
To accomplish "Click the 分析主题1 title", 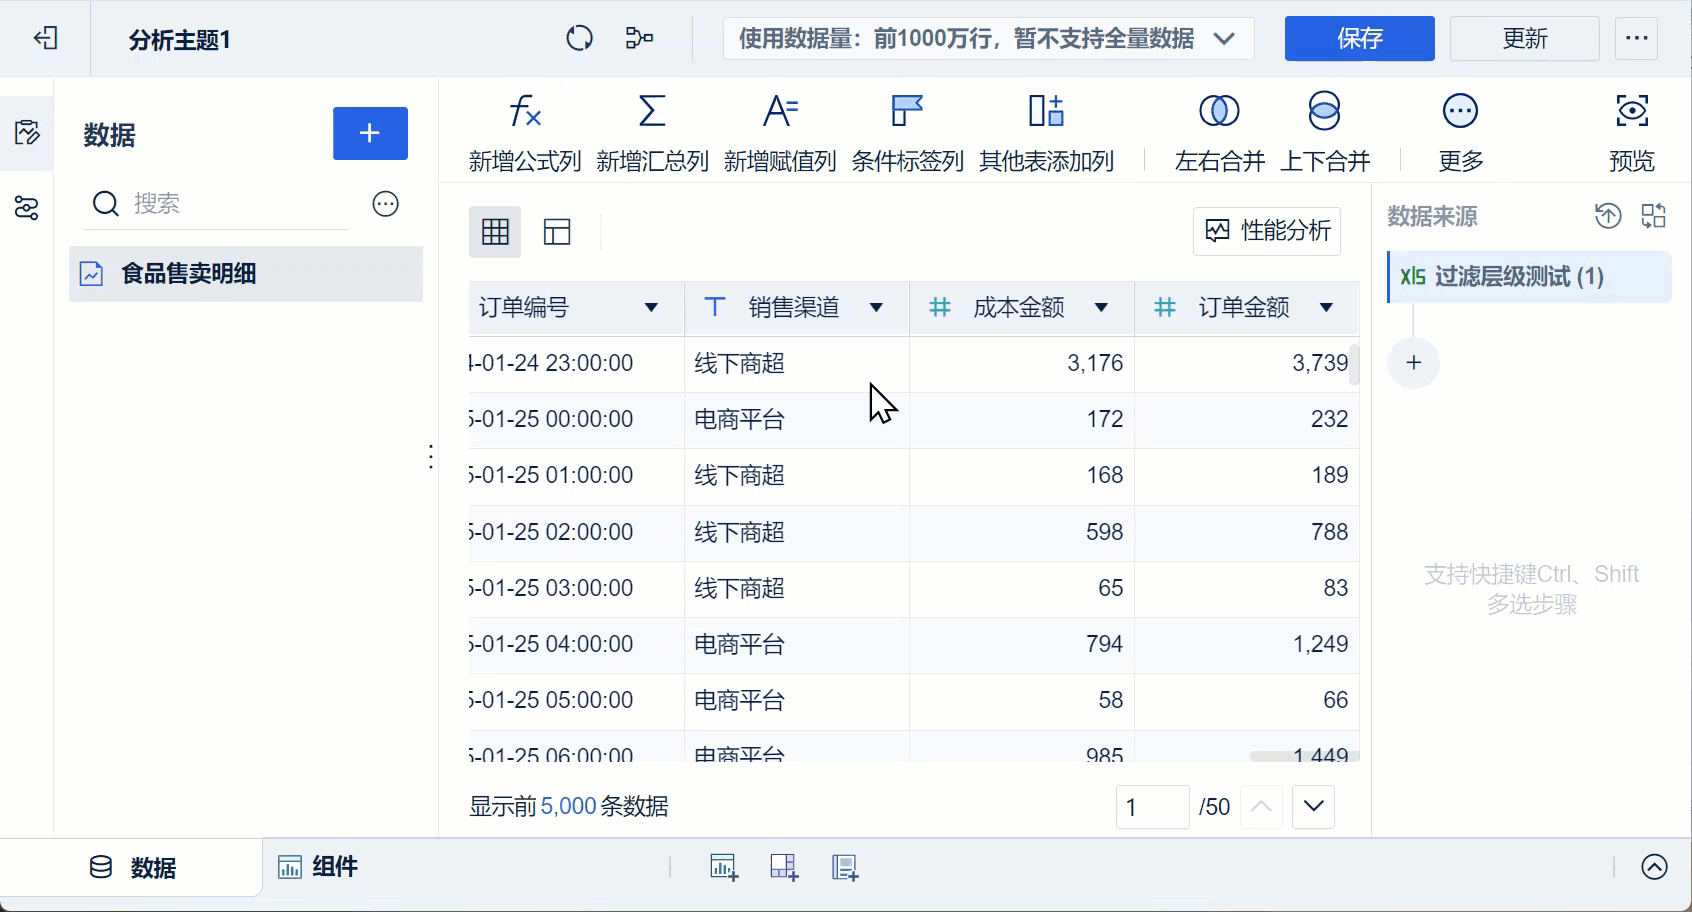I will (180, 40).
